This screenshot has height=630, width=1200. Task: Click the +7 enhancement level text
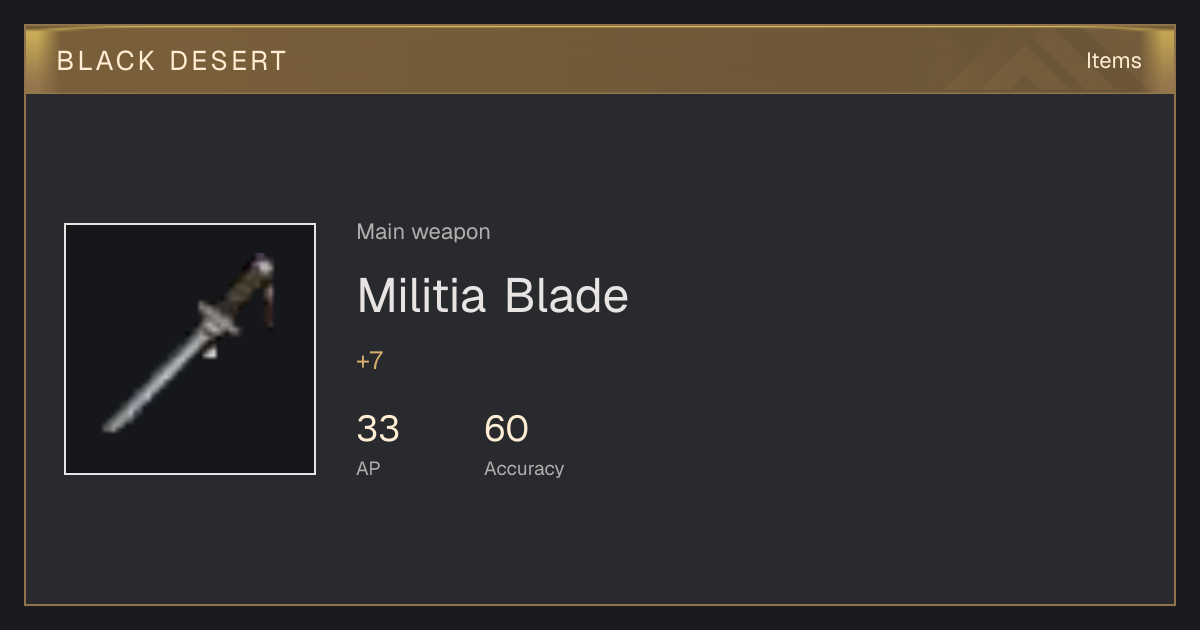(369, 361)
